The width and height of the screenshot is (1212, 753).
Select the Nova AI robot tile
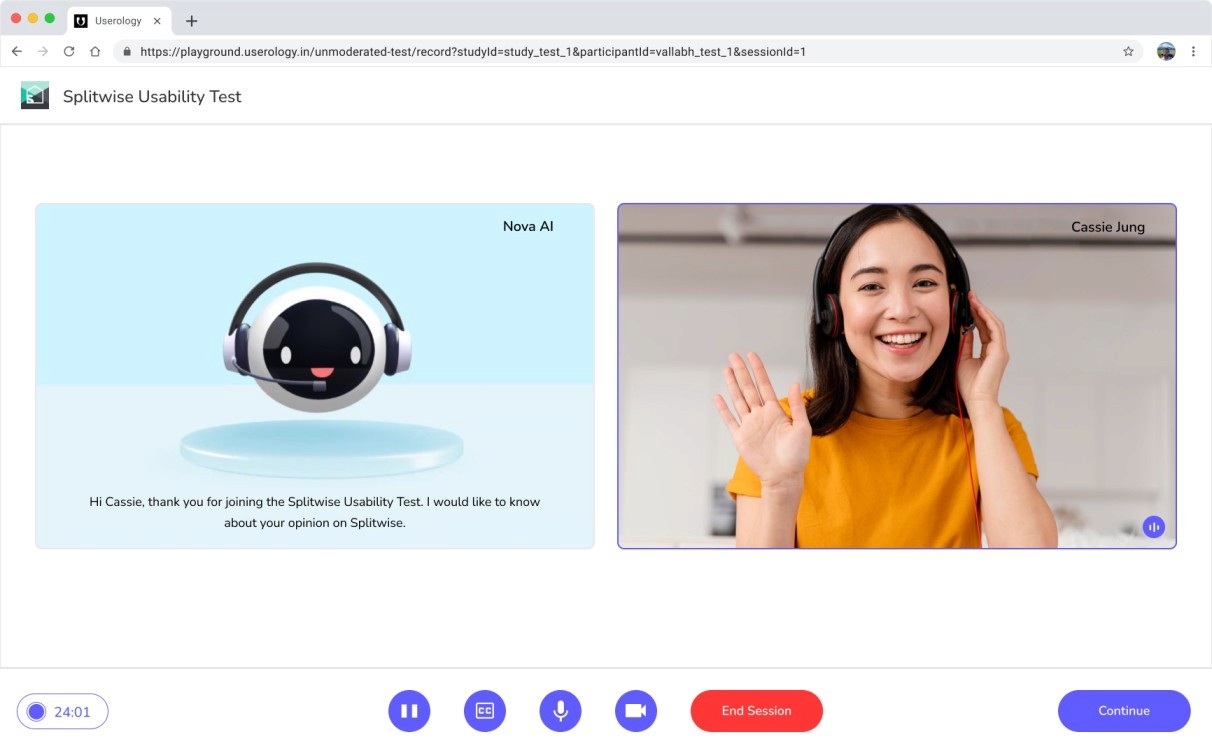click(315, 376)
